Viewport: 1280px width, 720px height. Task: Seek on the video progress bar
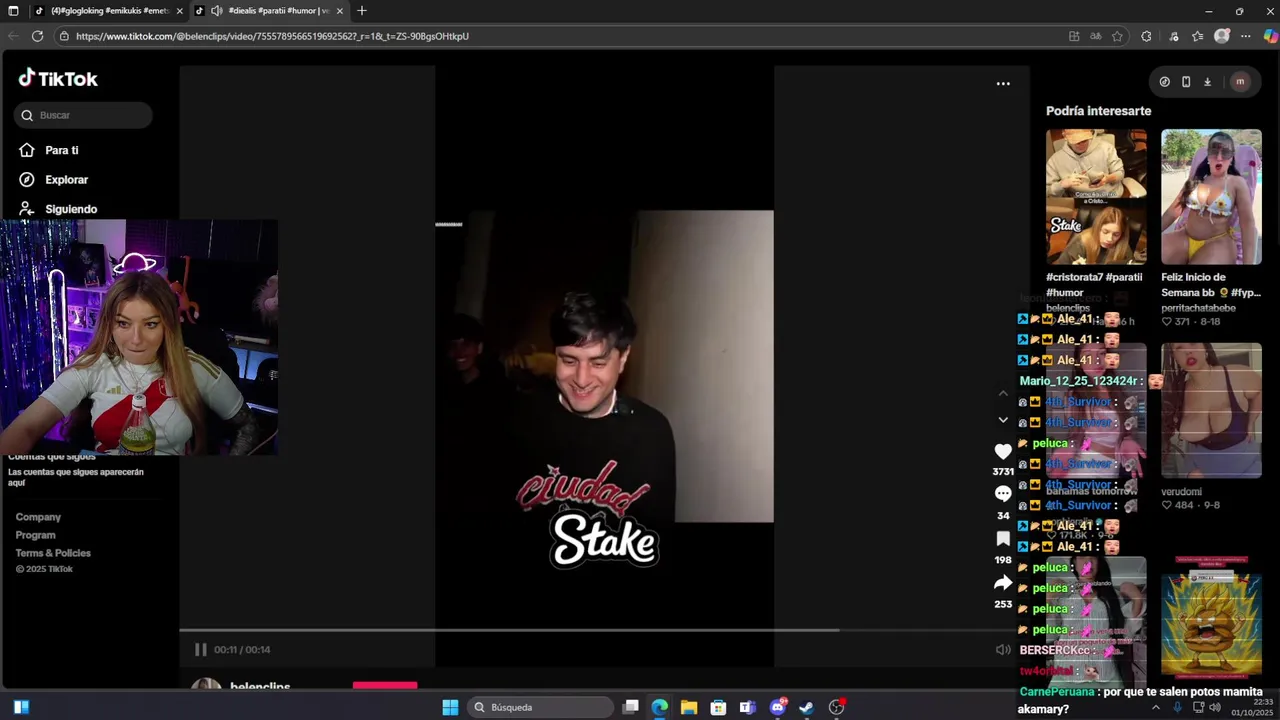[x=604, y=630]
